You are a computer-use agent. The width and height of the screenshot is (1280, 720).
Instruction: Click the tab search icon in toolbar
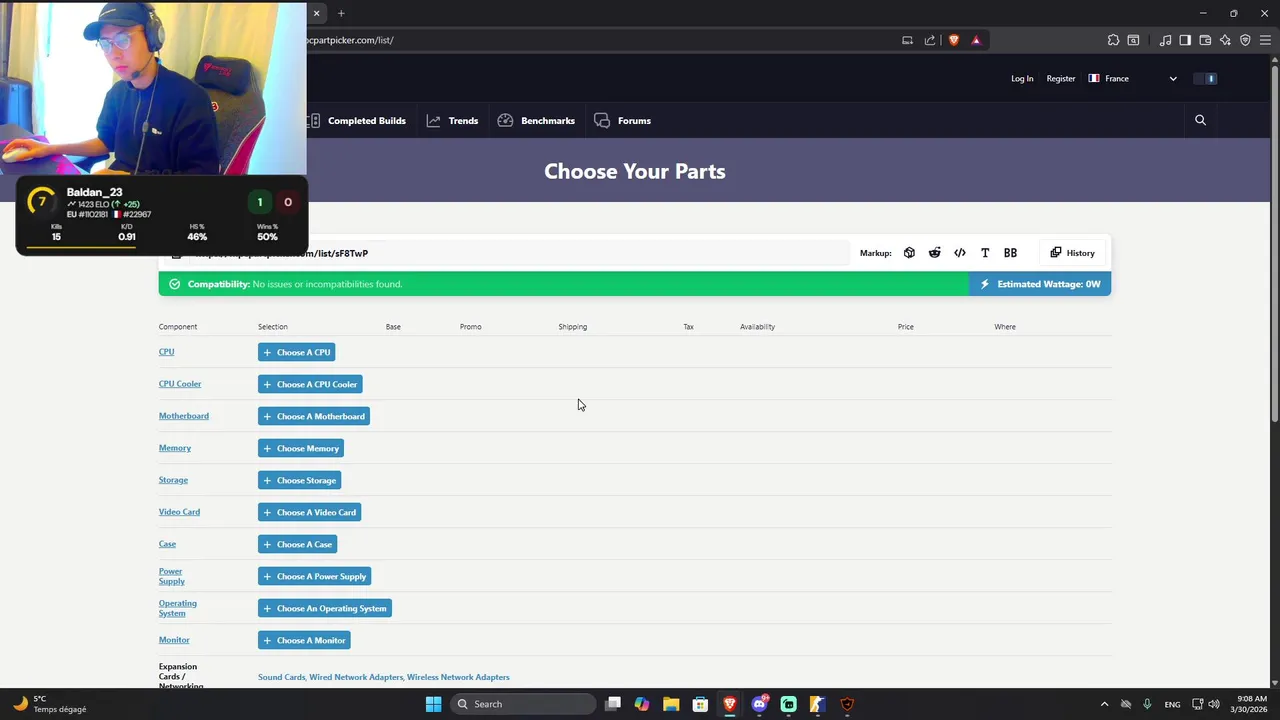pyautogui.click(x=1133, y=40)
